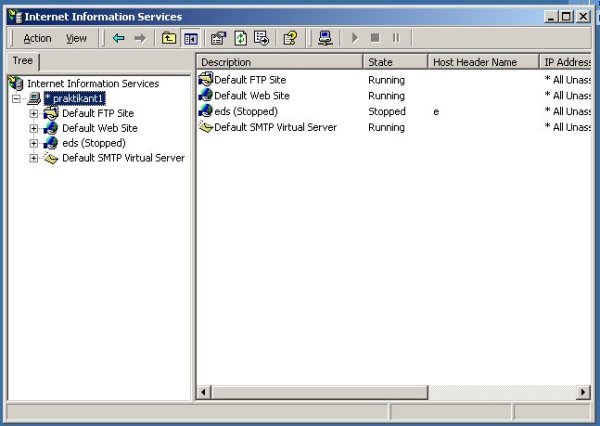600x426 pixels.
Task: Click the Refresh toolbar icon
Action: click(x=240, y=38)
